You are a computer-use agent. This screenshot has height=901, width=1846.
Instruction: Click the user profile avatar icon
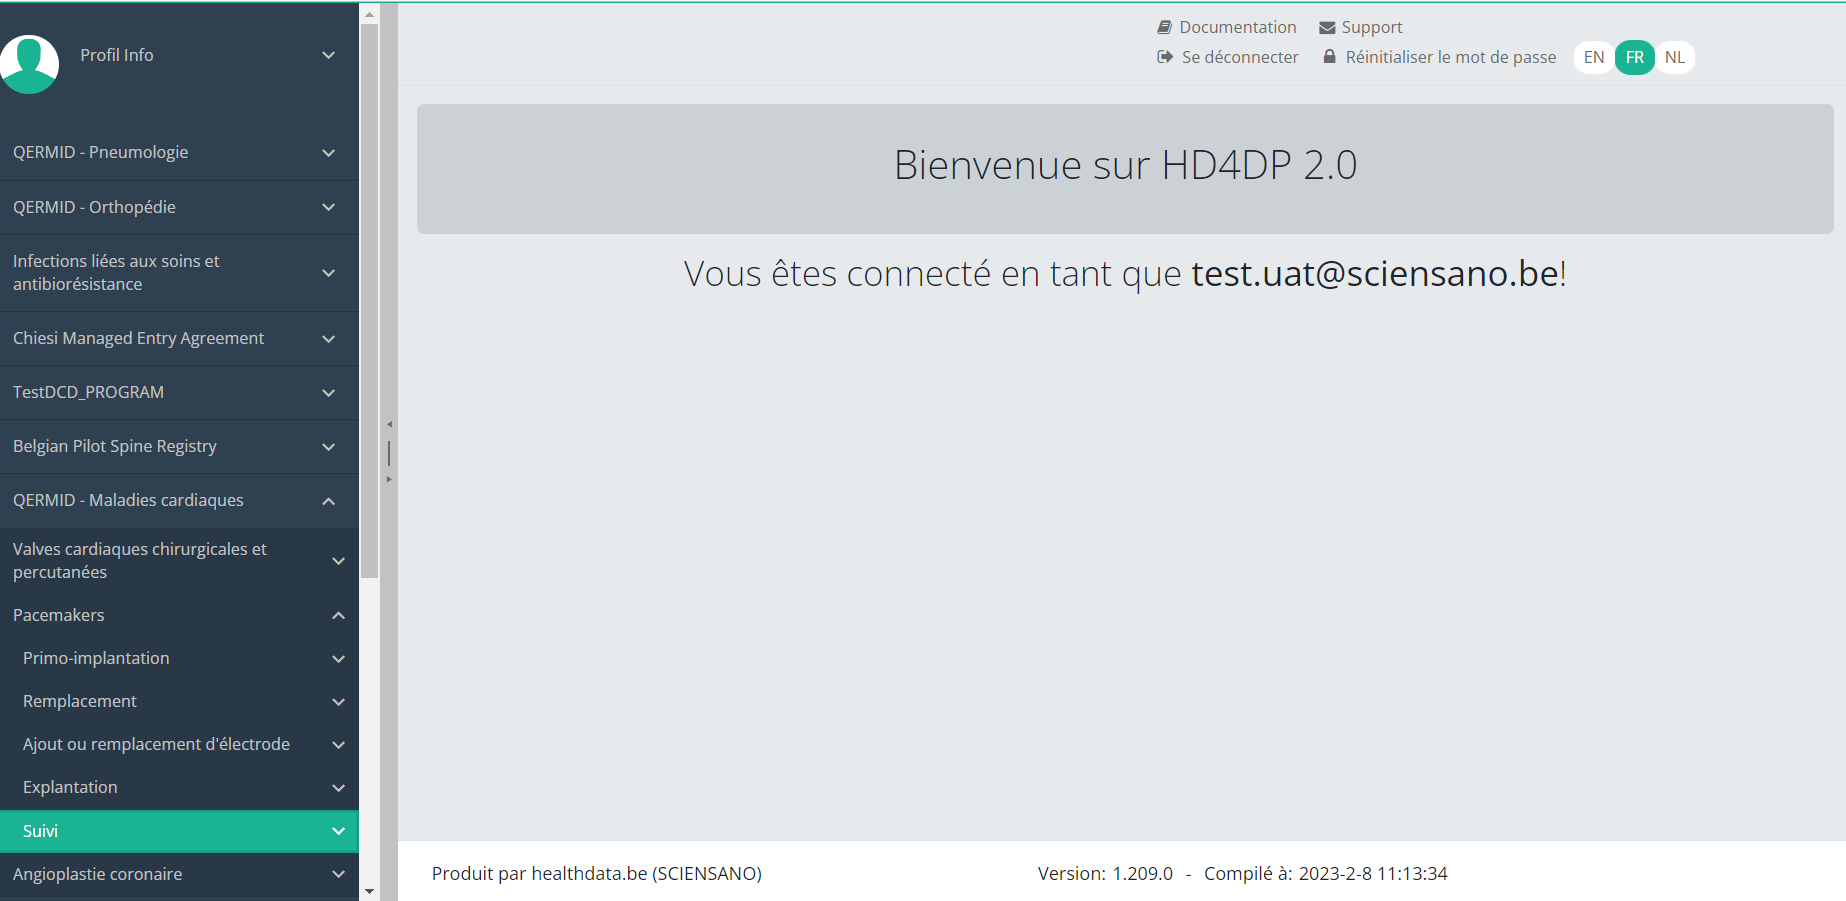[x=29, y=64]
